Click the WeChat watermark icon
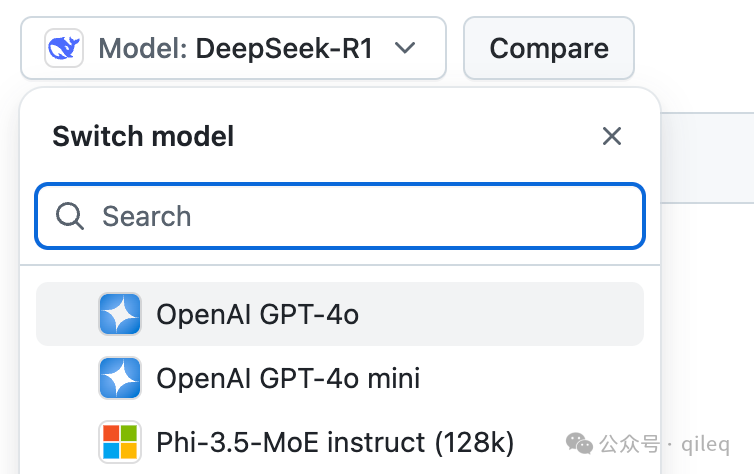 (x=579, y=443)
